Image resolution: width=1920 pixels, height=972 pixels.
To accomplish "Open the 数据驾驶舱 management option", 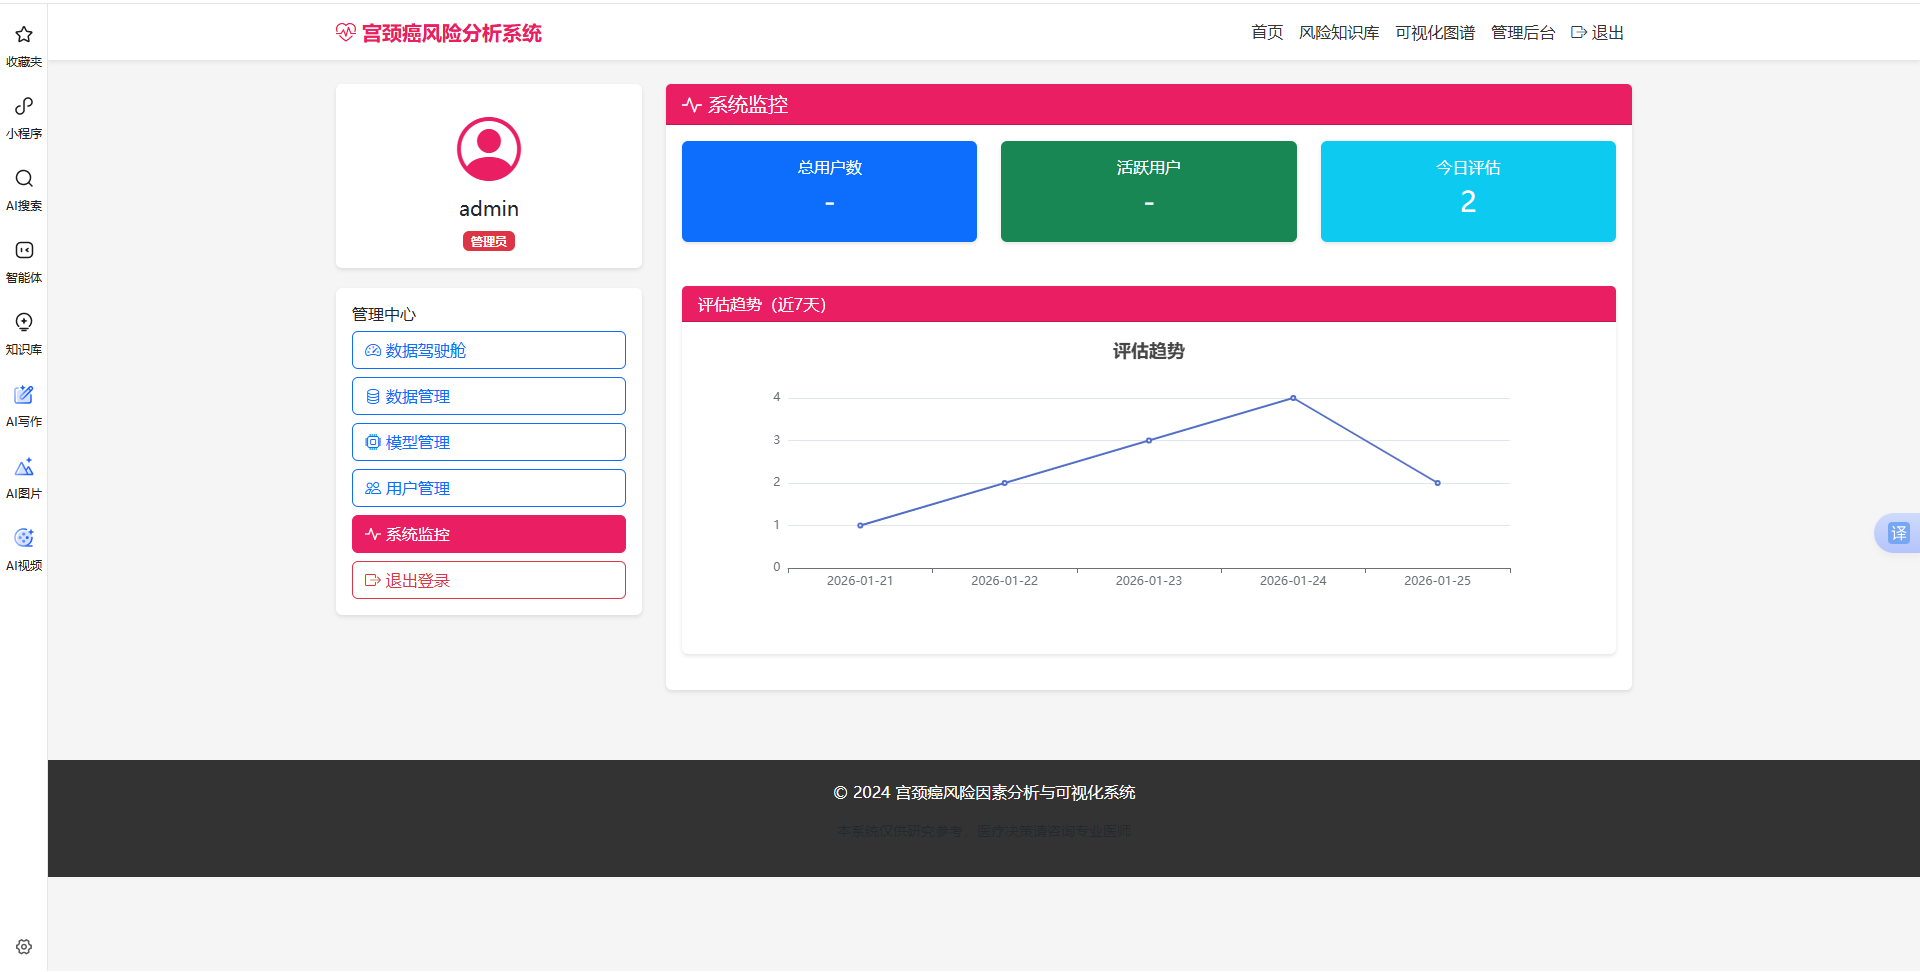I will (488, 350).
